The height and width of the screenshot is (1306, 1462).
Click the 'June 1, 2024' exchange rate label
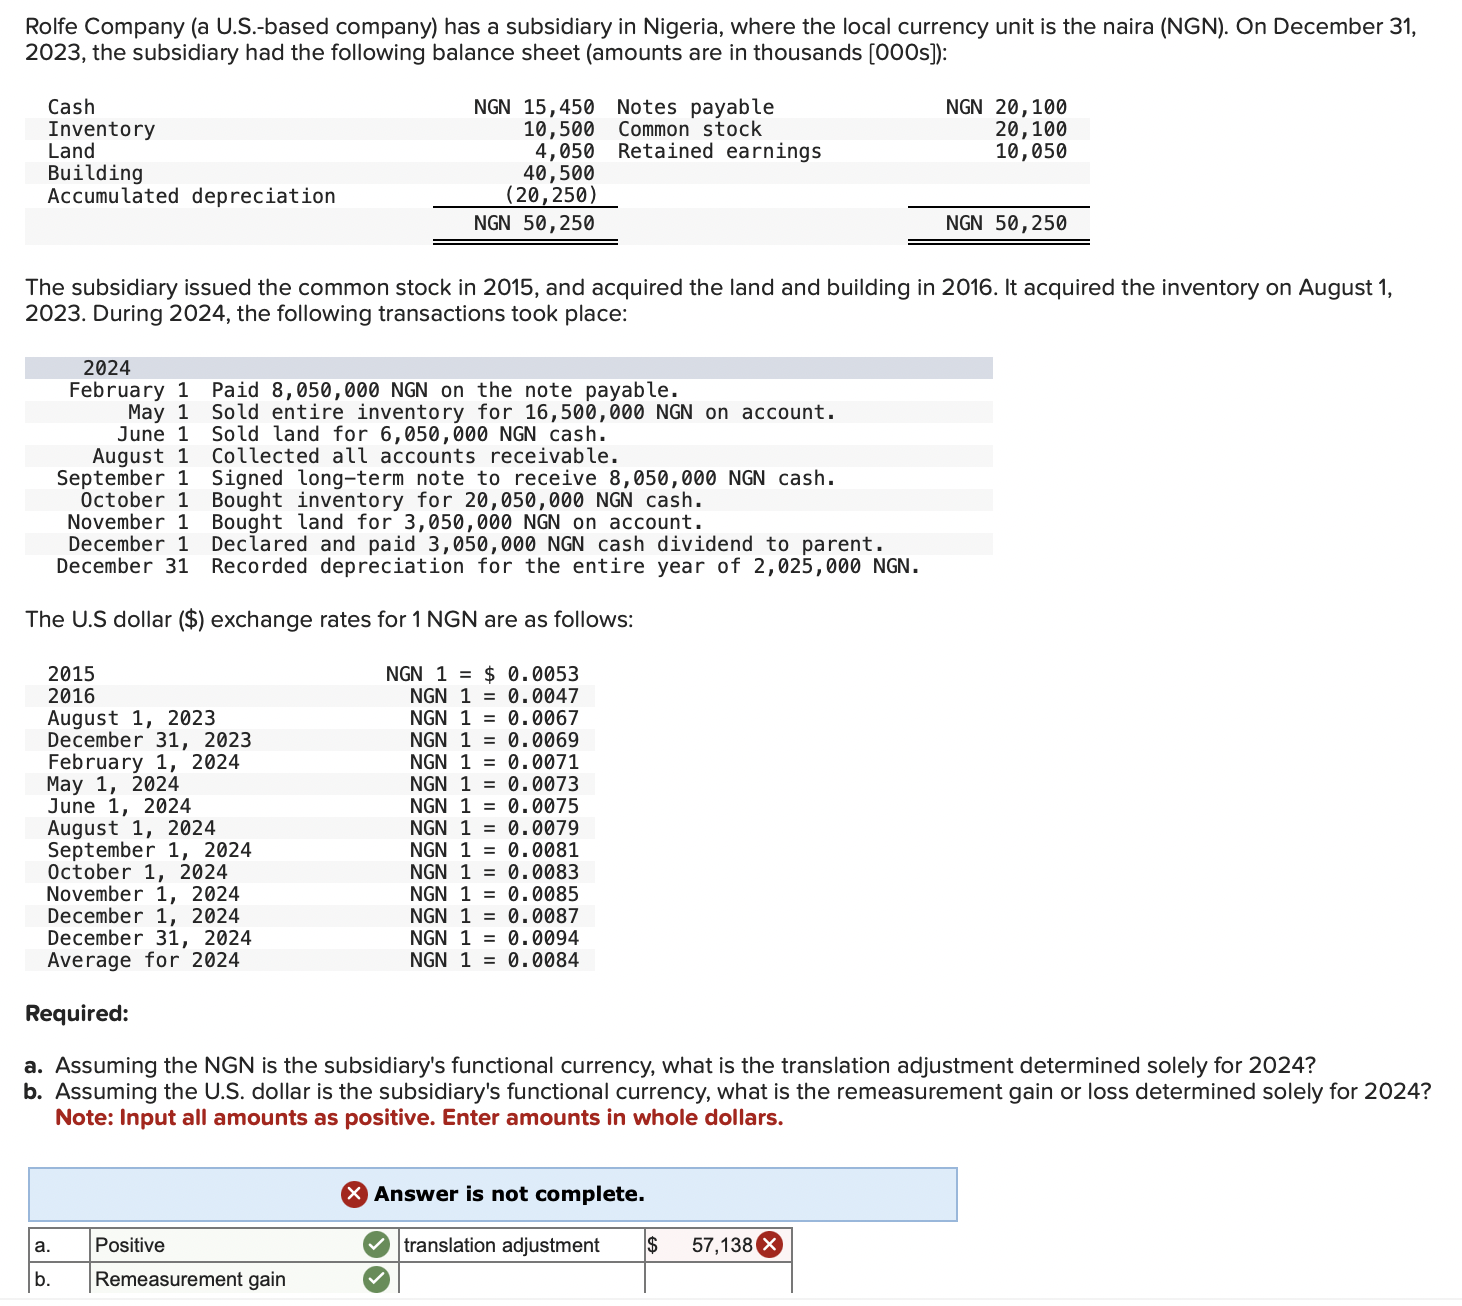tap(119, 806)
